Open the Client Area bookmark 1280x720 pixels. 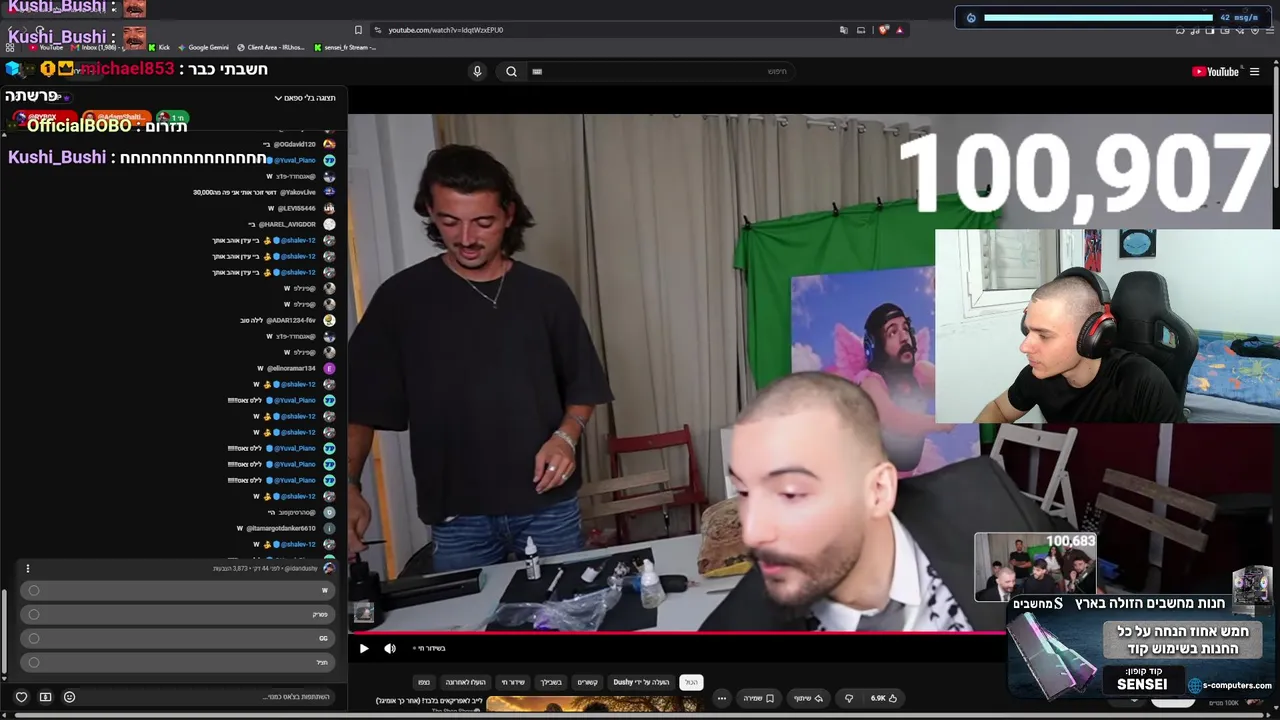(270, 47)
